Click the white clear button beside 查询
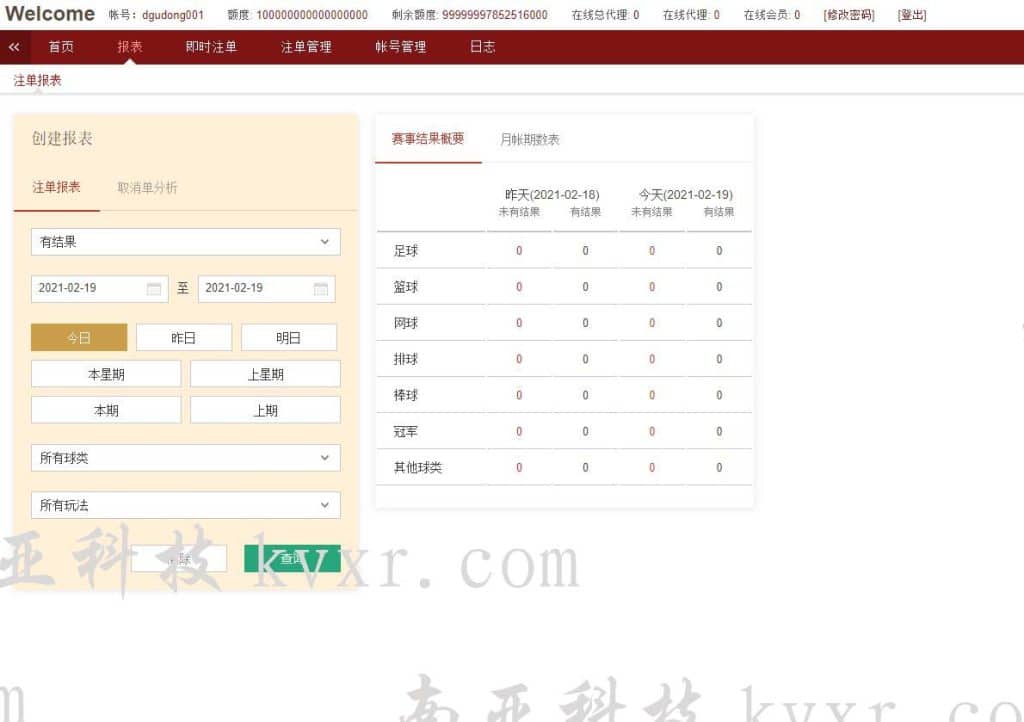Viewport: 1024px width, 722px height. [179, 559]
